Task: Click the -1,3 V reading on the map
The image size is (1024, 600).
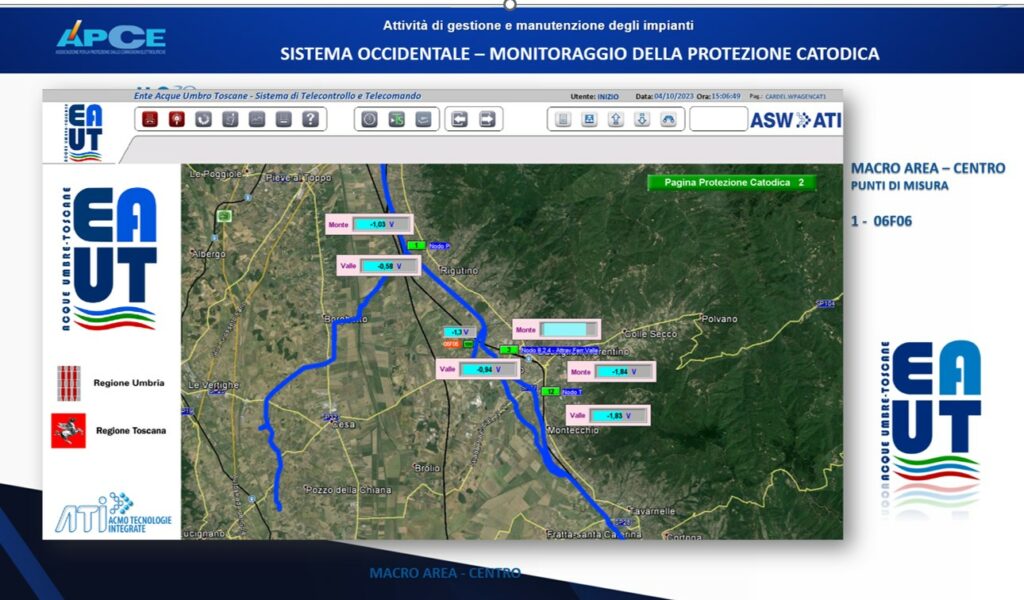Action: tap(460, 332)
